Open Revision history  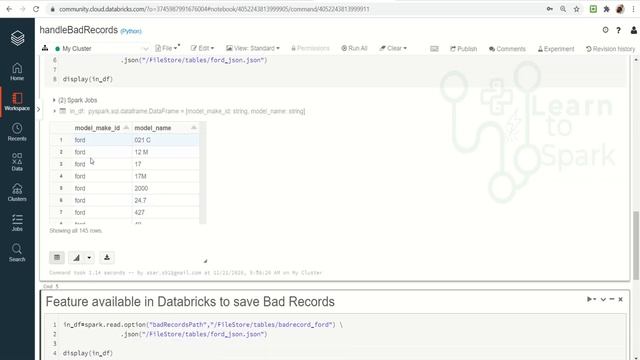[x=611, y=49]
